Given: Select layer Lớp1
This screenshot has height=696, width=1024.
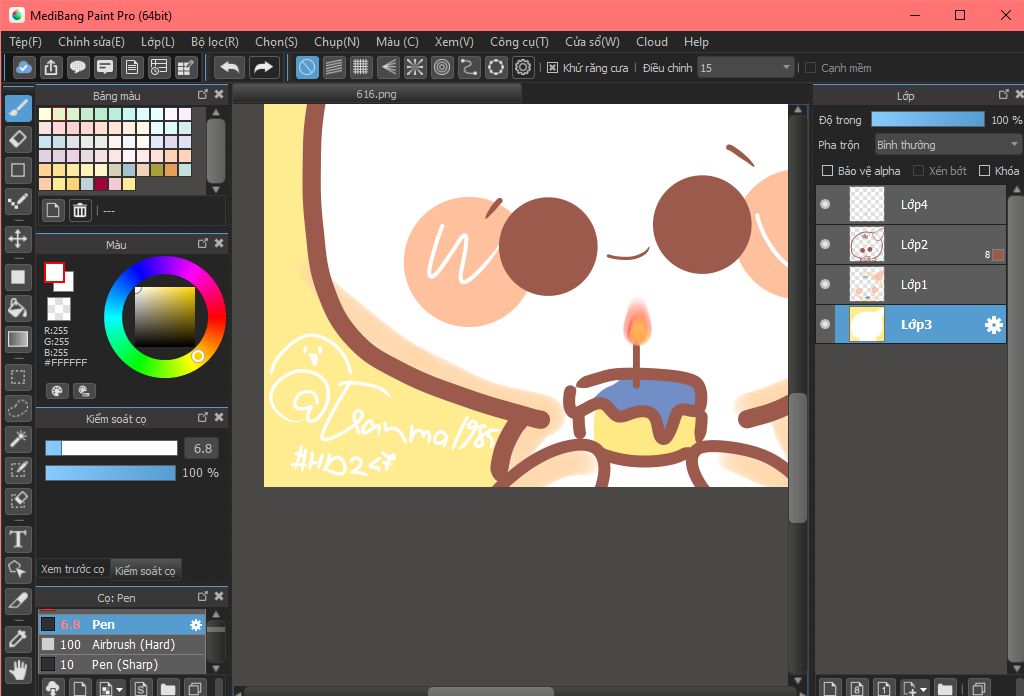Looking at the screenshot, I should coord(911,284).
